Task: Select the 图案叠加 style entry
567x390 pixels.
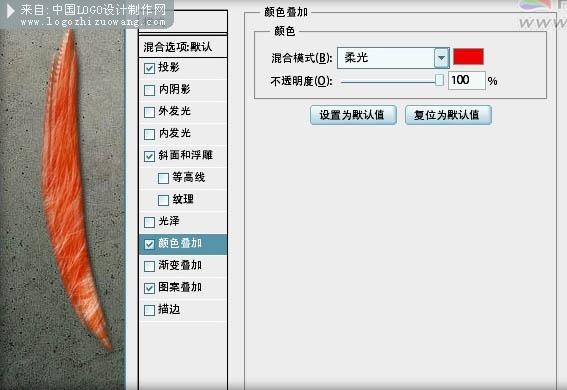Action: 183,288
